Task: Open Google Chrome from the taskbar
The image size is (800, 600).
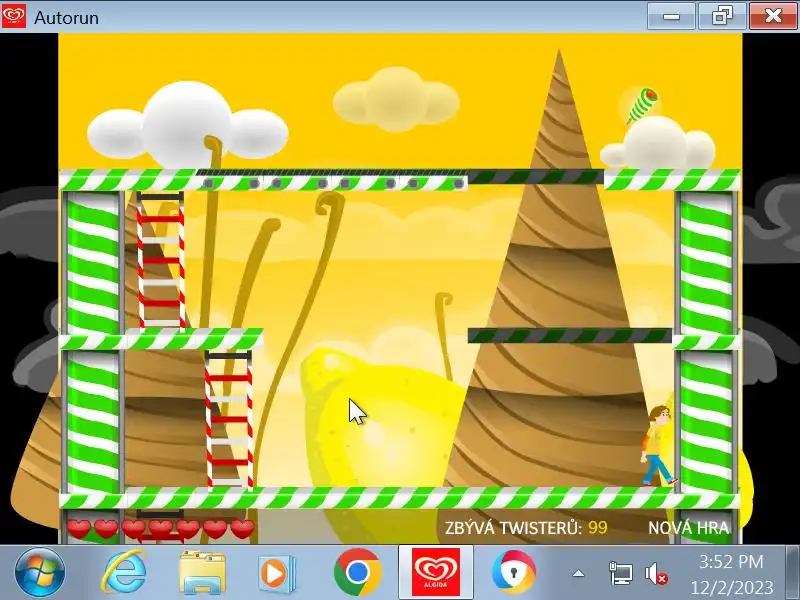Action: pos(357,572)
